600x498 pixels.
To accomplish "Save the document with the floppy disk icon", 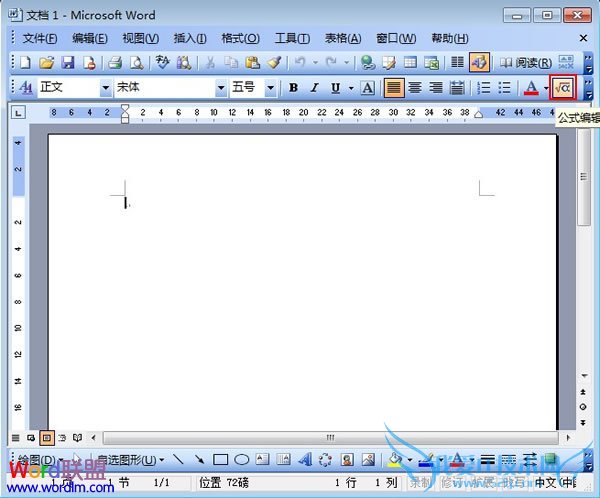I will 68,62.
